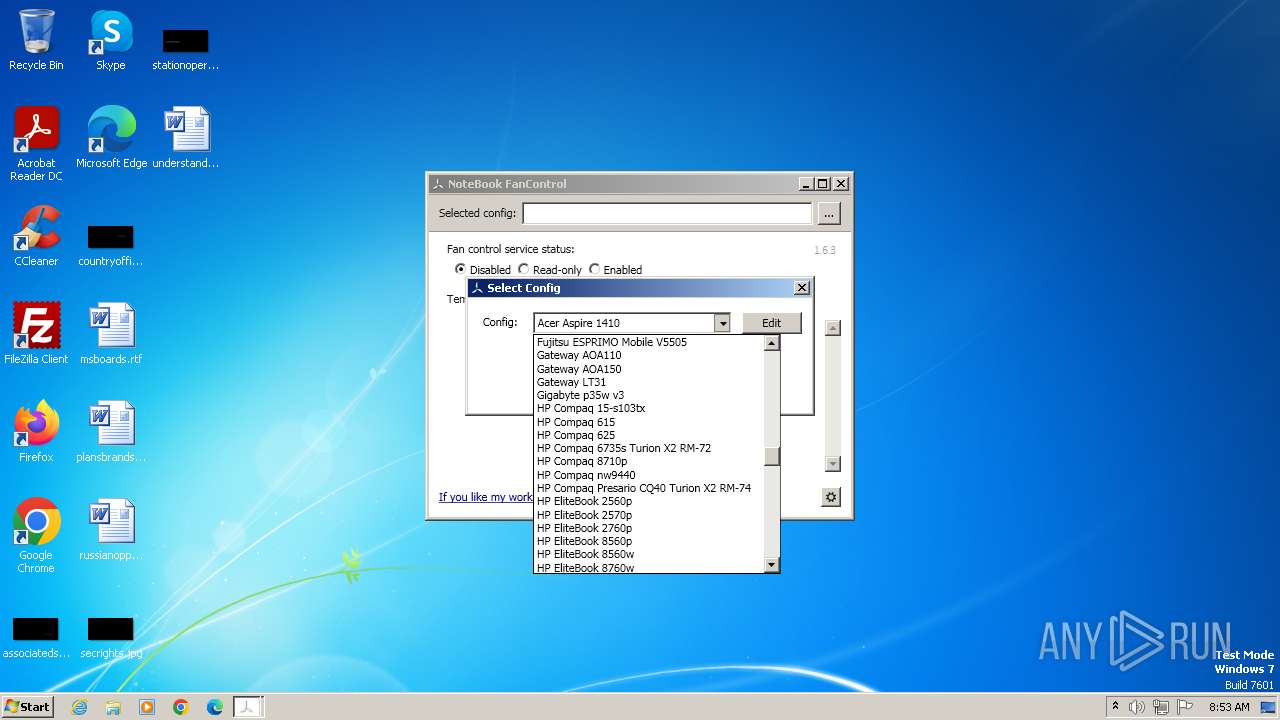Choose HP Compaq 6735s Turion X2 RM-72
Viewport: 1280px width, 720px height.
(x=649, y=448)
